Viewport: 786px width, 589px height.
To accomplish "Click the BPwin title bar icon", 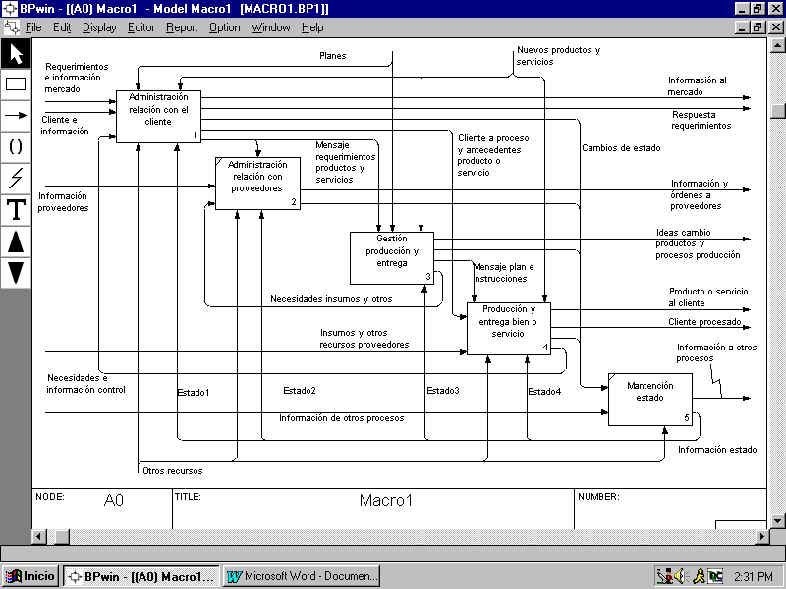I will tap(10, 9).
